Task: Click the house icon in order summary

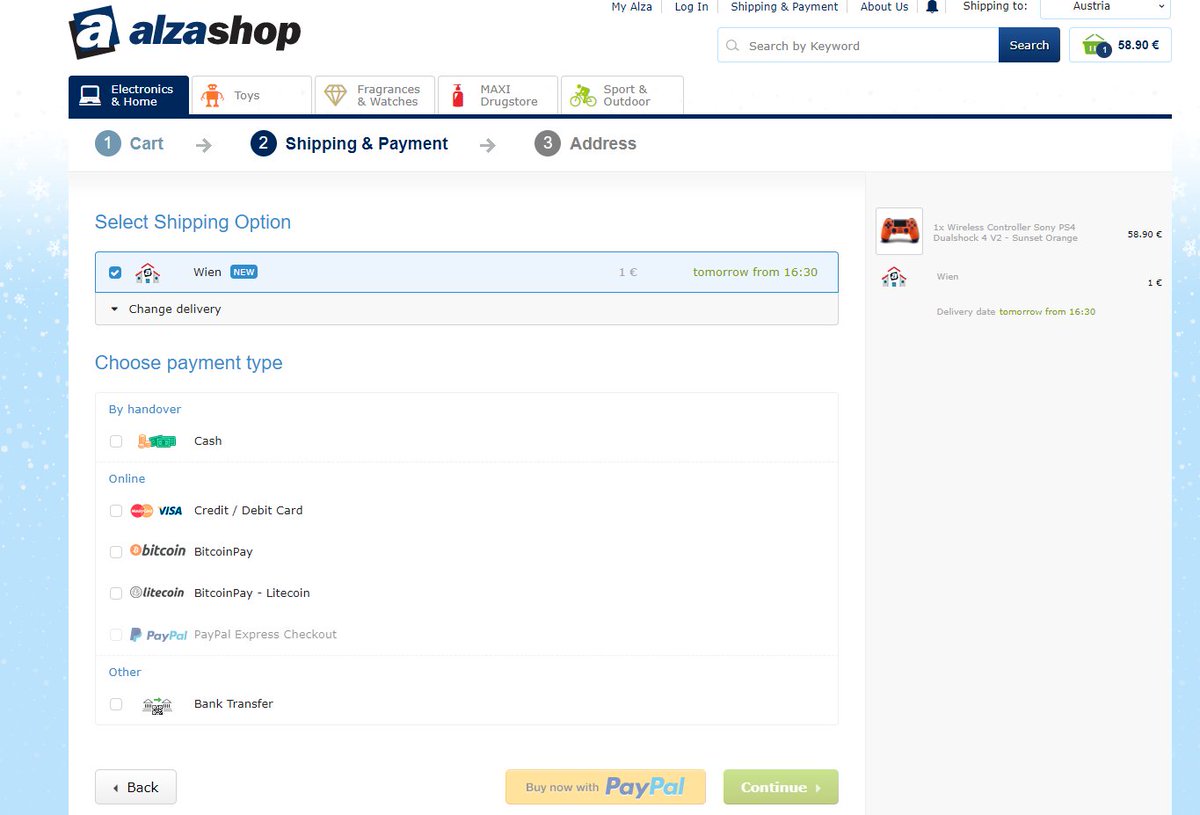Action: pyautogui.click(x=894, y=277)
